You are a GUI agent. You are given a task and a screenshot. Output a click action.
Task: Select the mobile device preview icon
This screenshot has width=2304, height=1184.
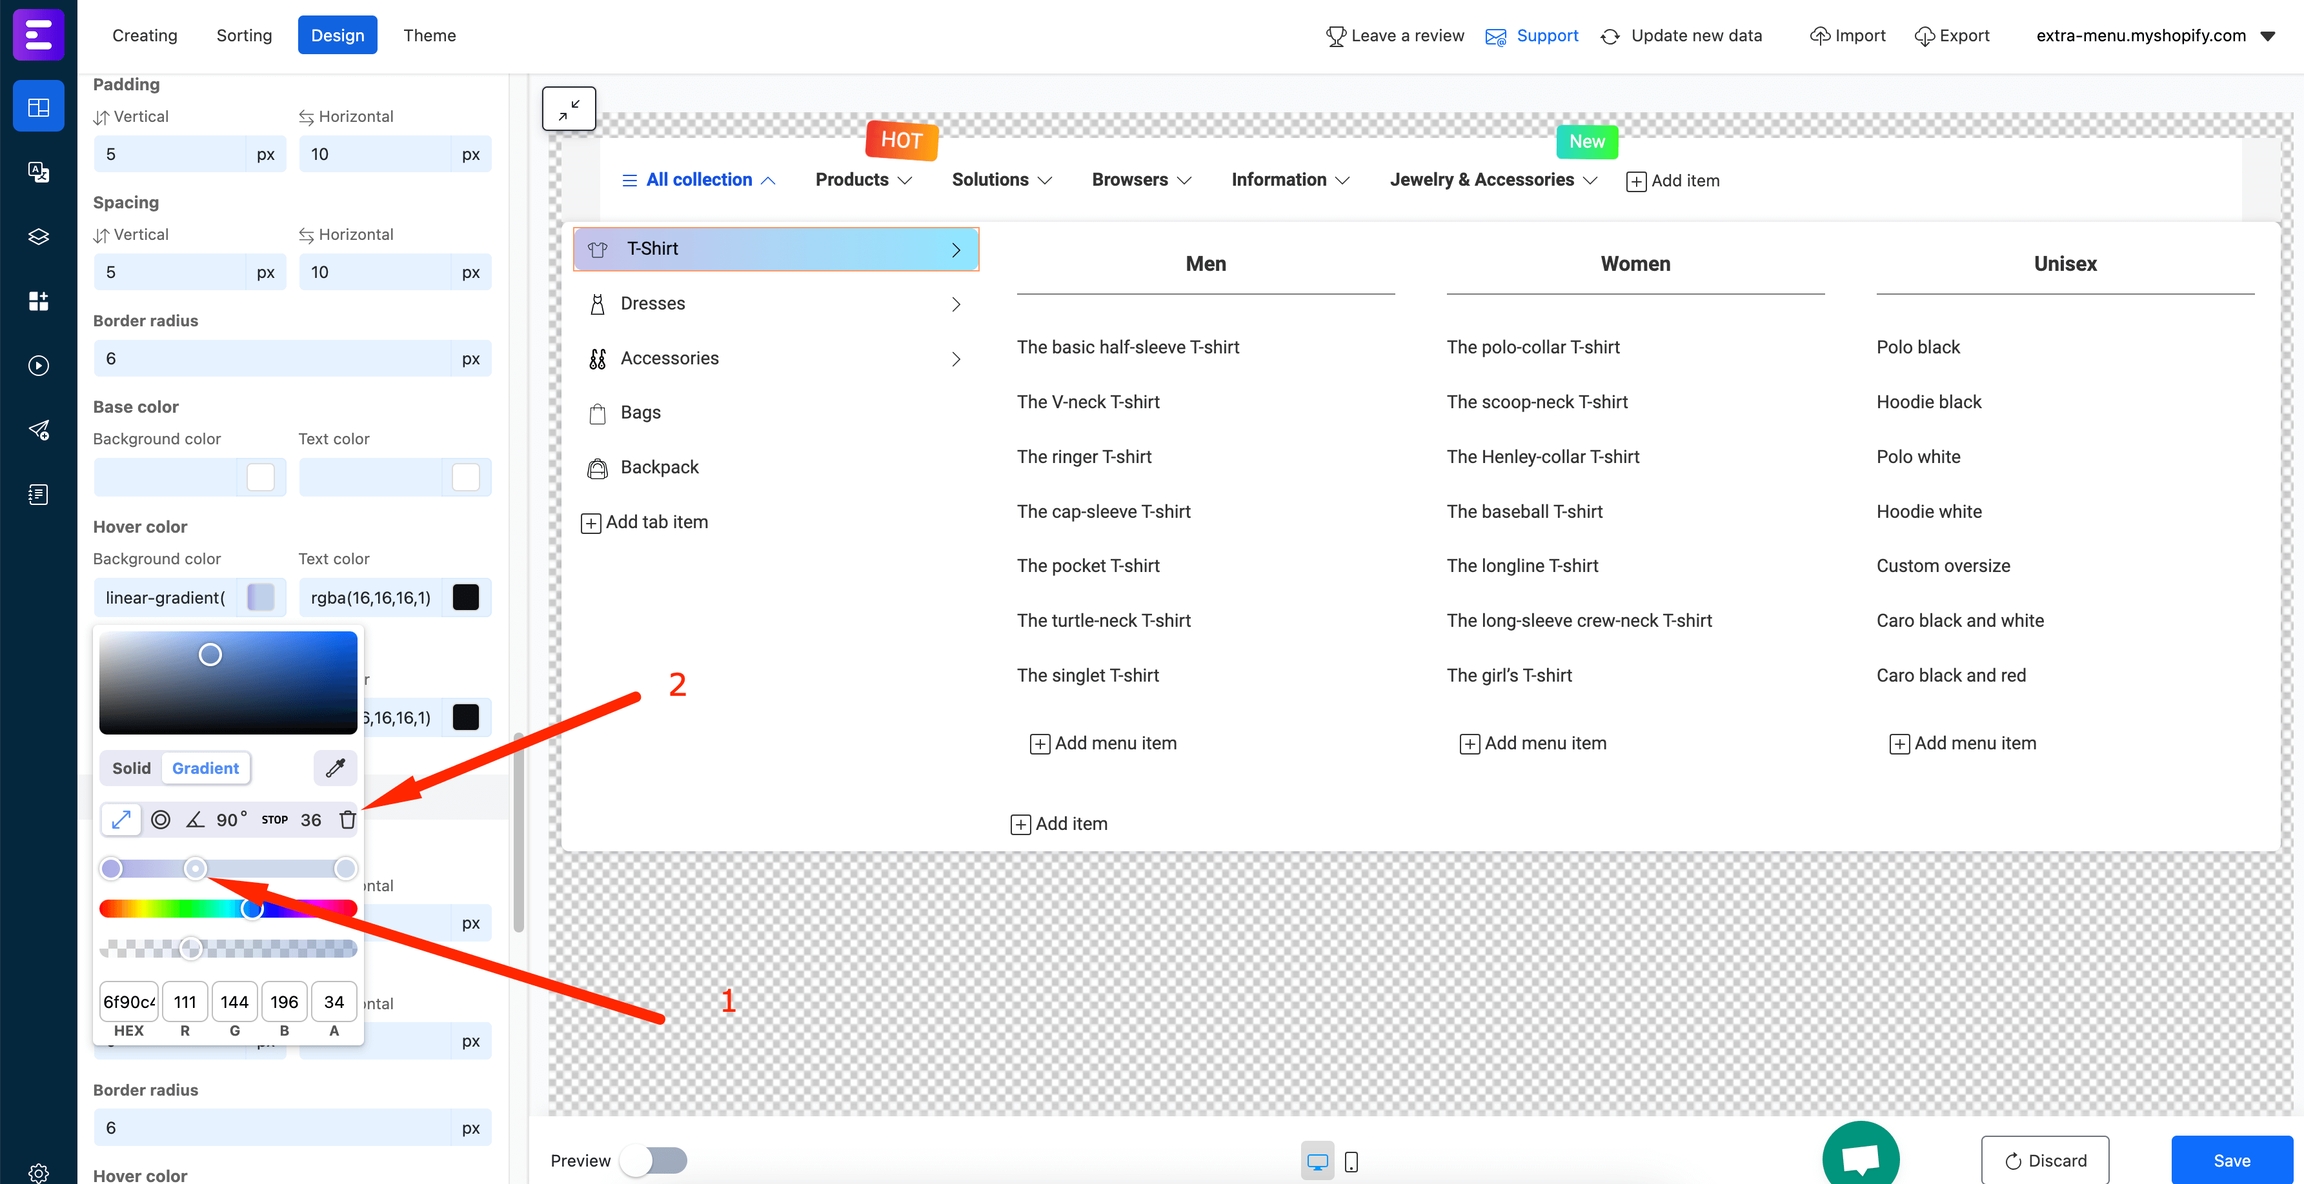click(1351, 1162)
